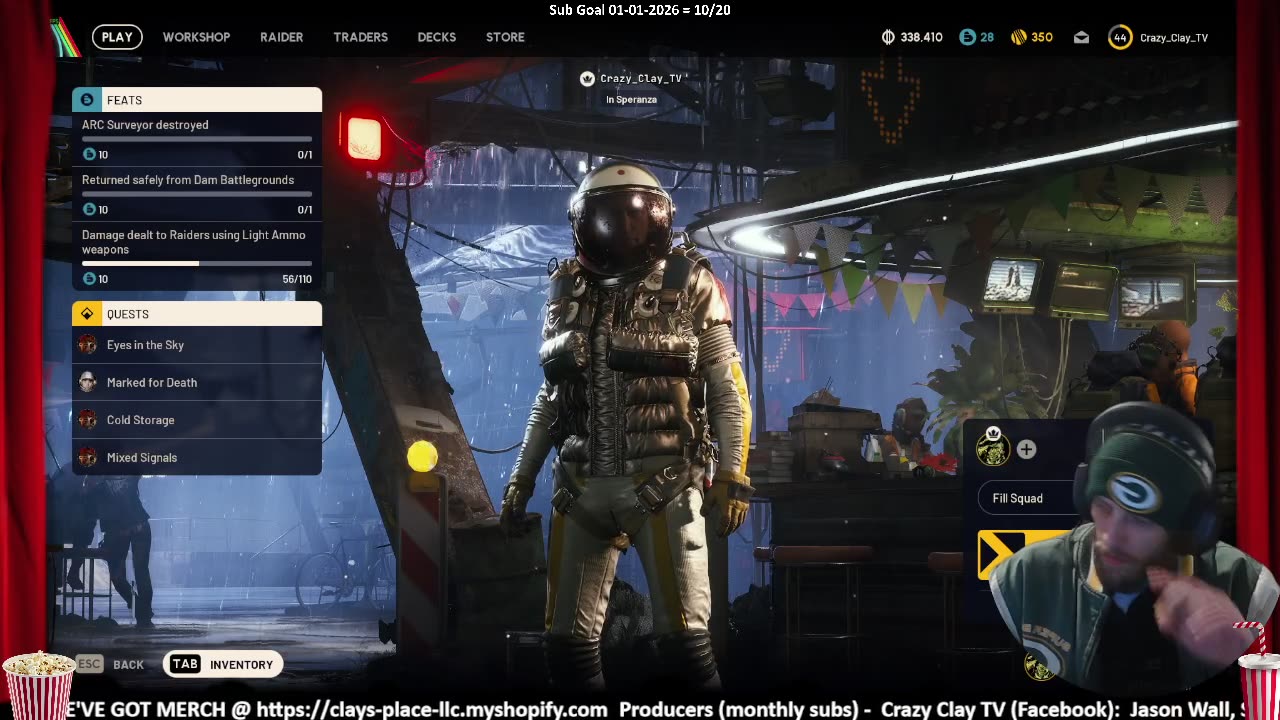Click the yellow play arrow button
Viewport: 1280px width, 720px height.
point(1003,553)
